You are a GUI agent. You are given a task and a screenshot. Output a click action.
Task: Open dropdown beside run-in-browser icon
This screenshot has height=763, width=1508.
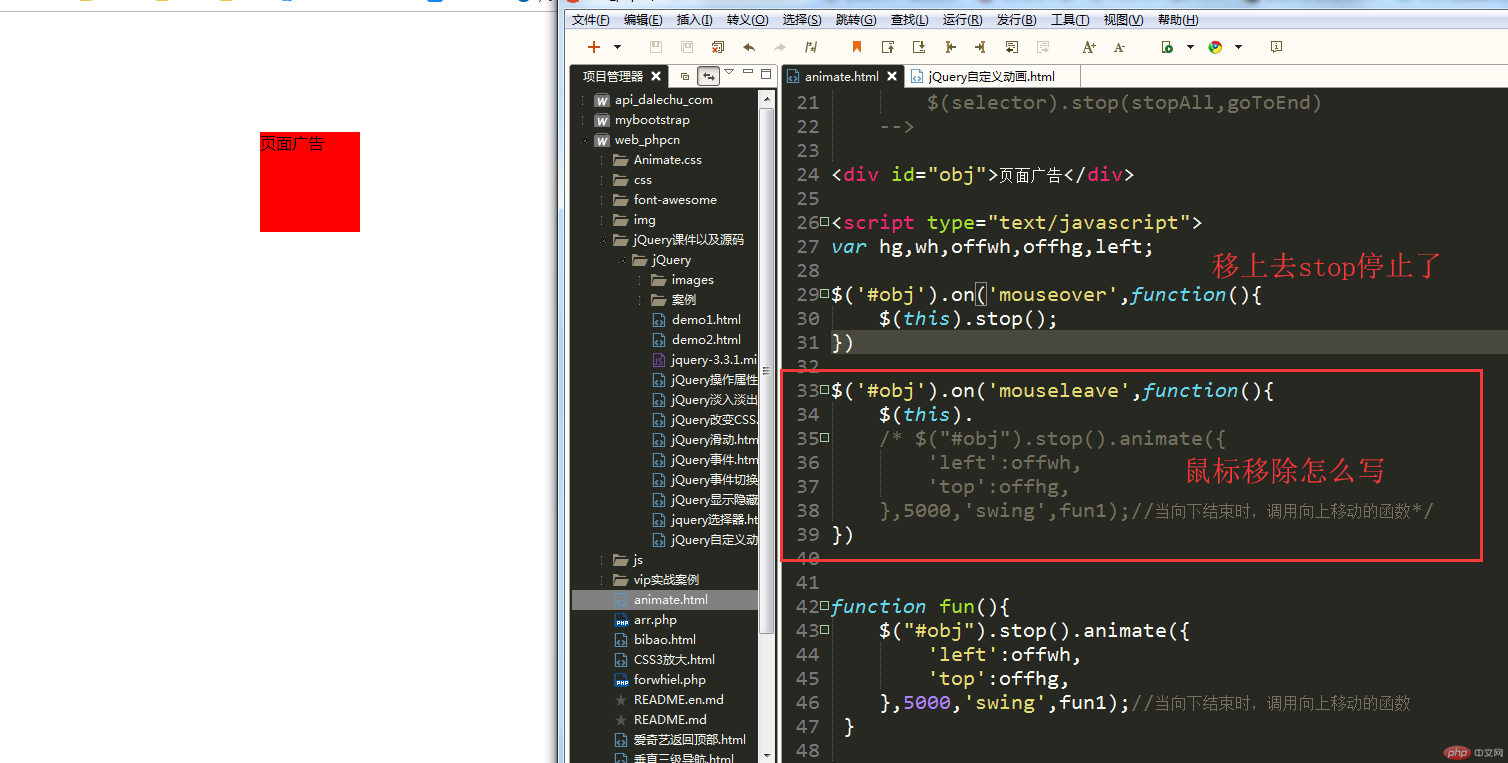click(1190, 47)
